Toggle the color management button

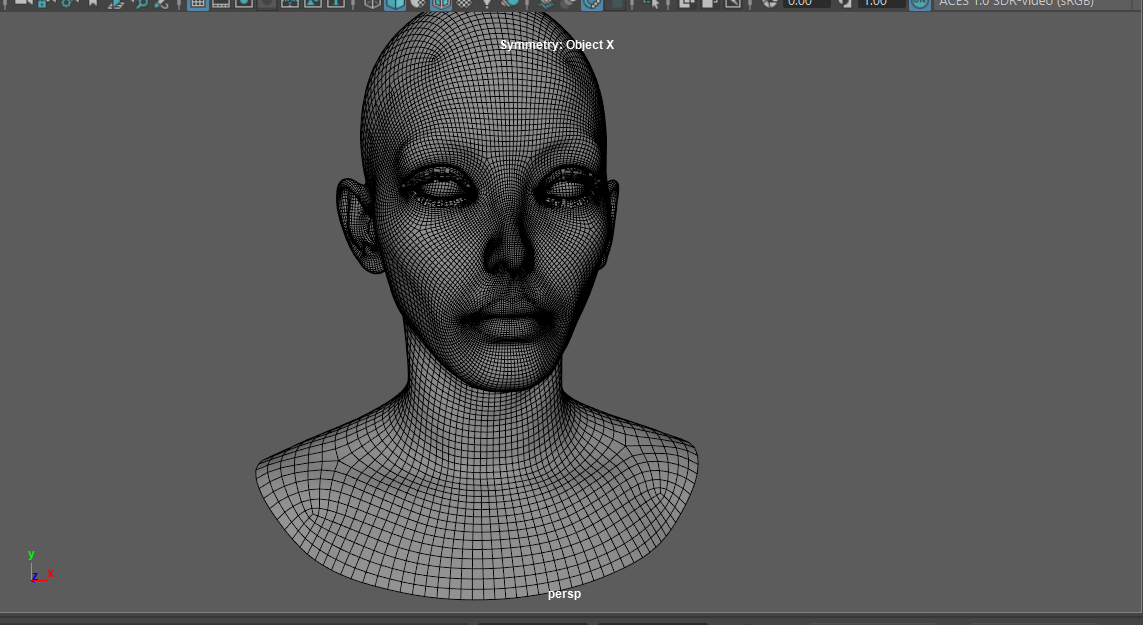tap(920, 3)
